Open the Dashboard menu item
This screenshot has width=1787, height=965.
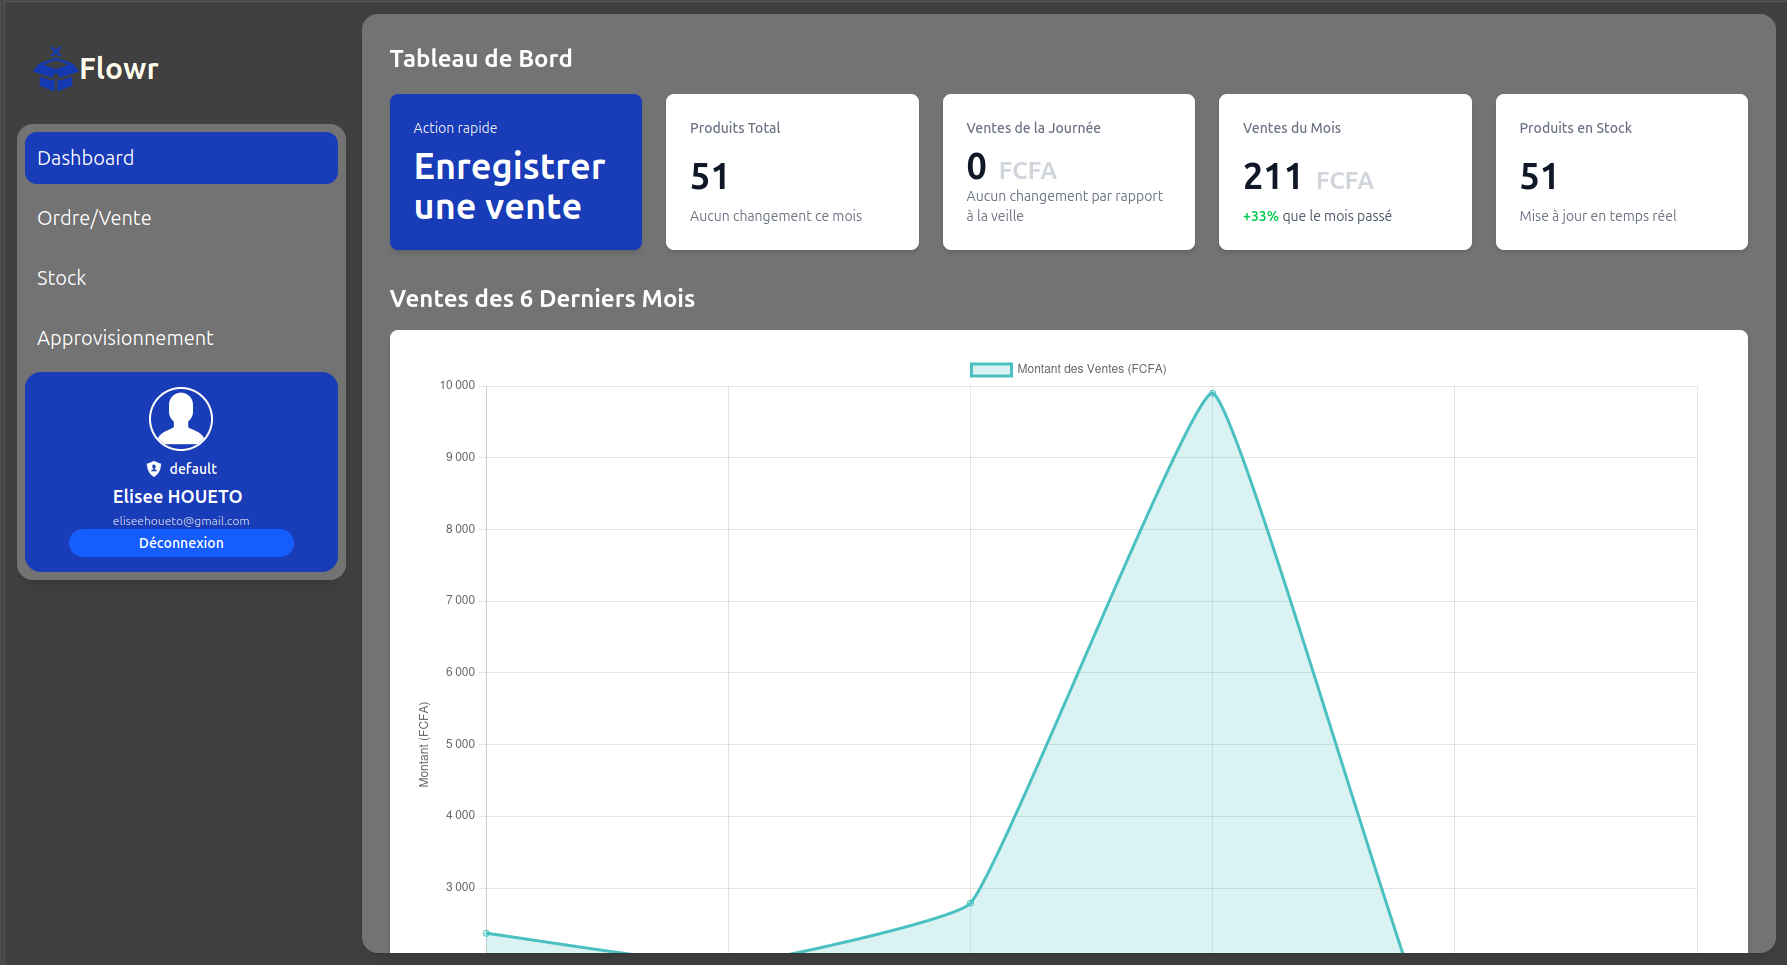pyautogui.click(x=181, y=158)
